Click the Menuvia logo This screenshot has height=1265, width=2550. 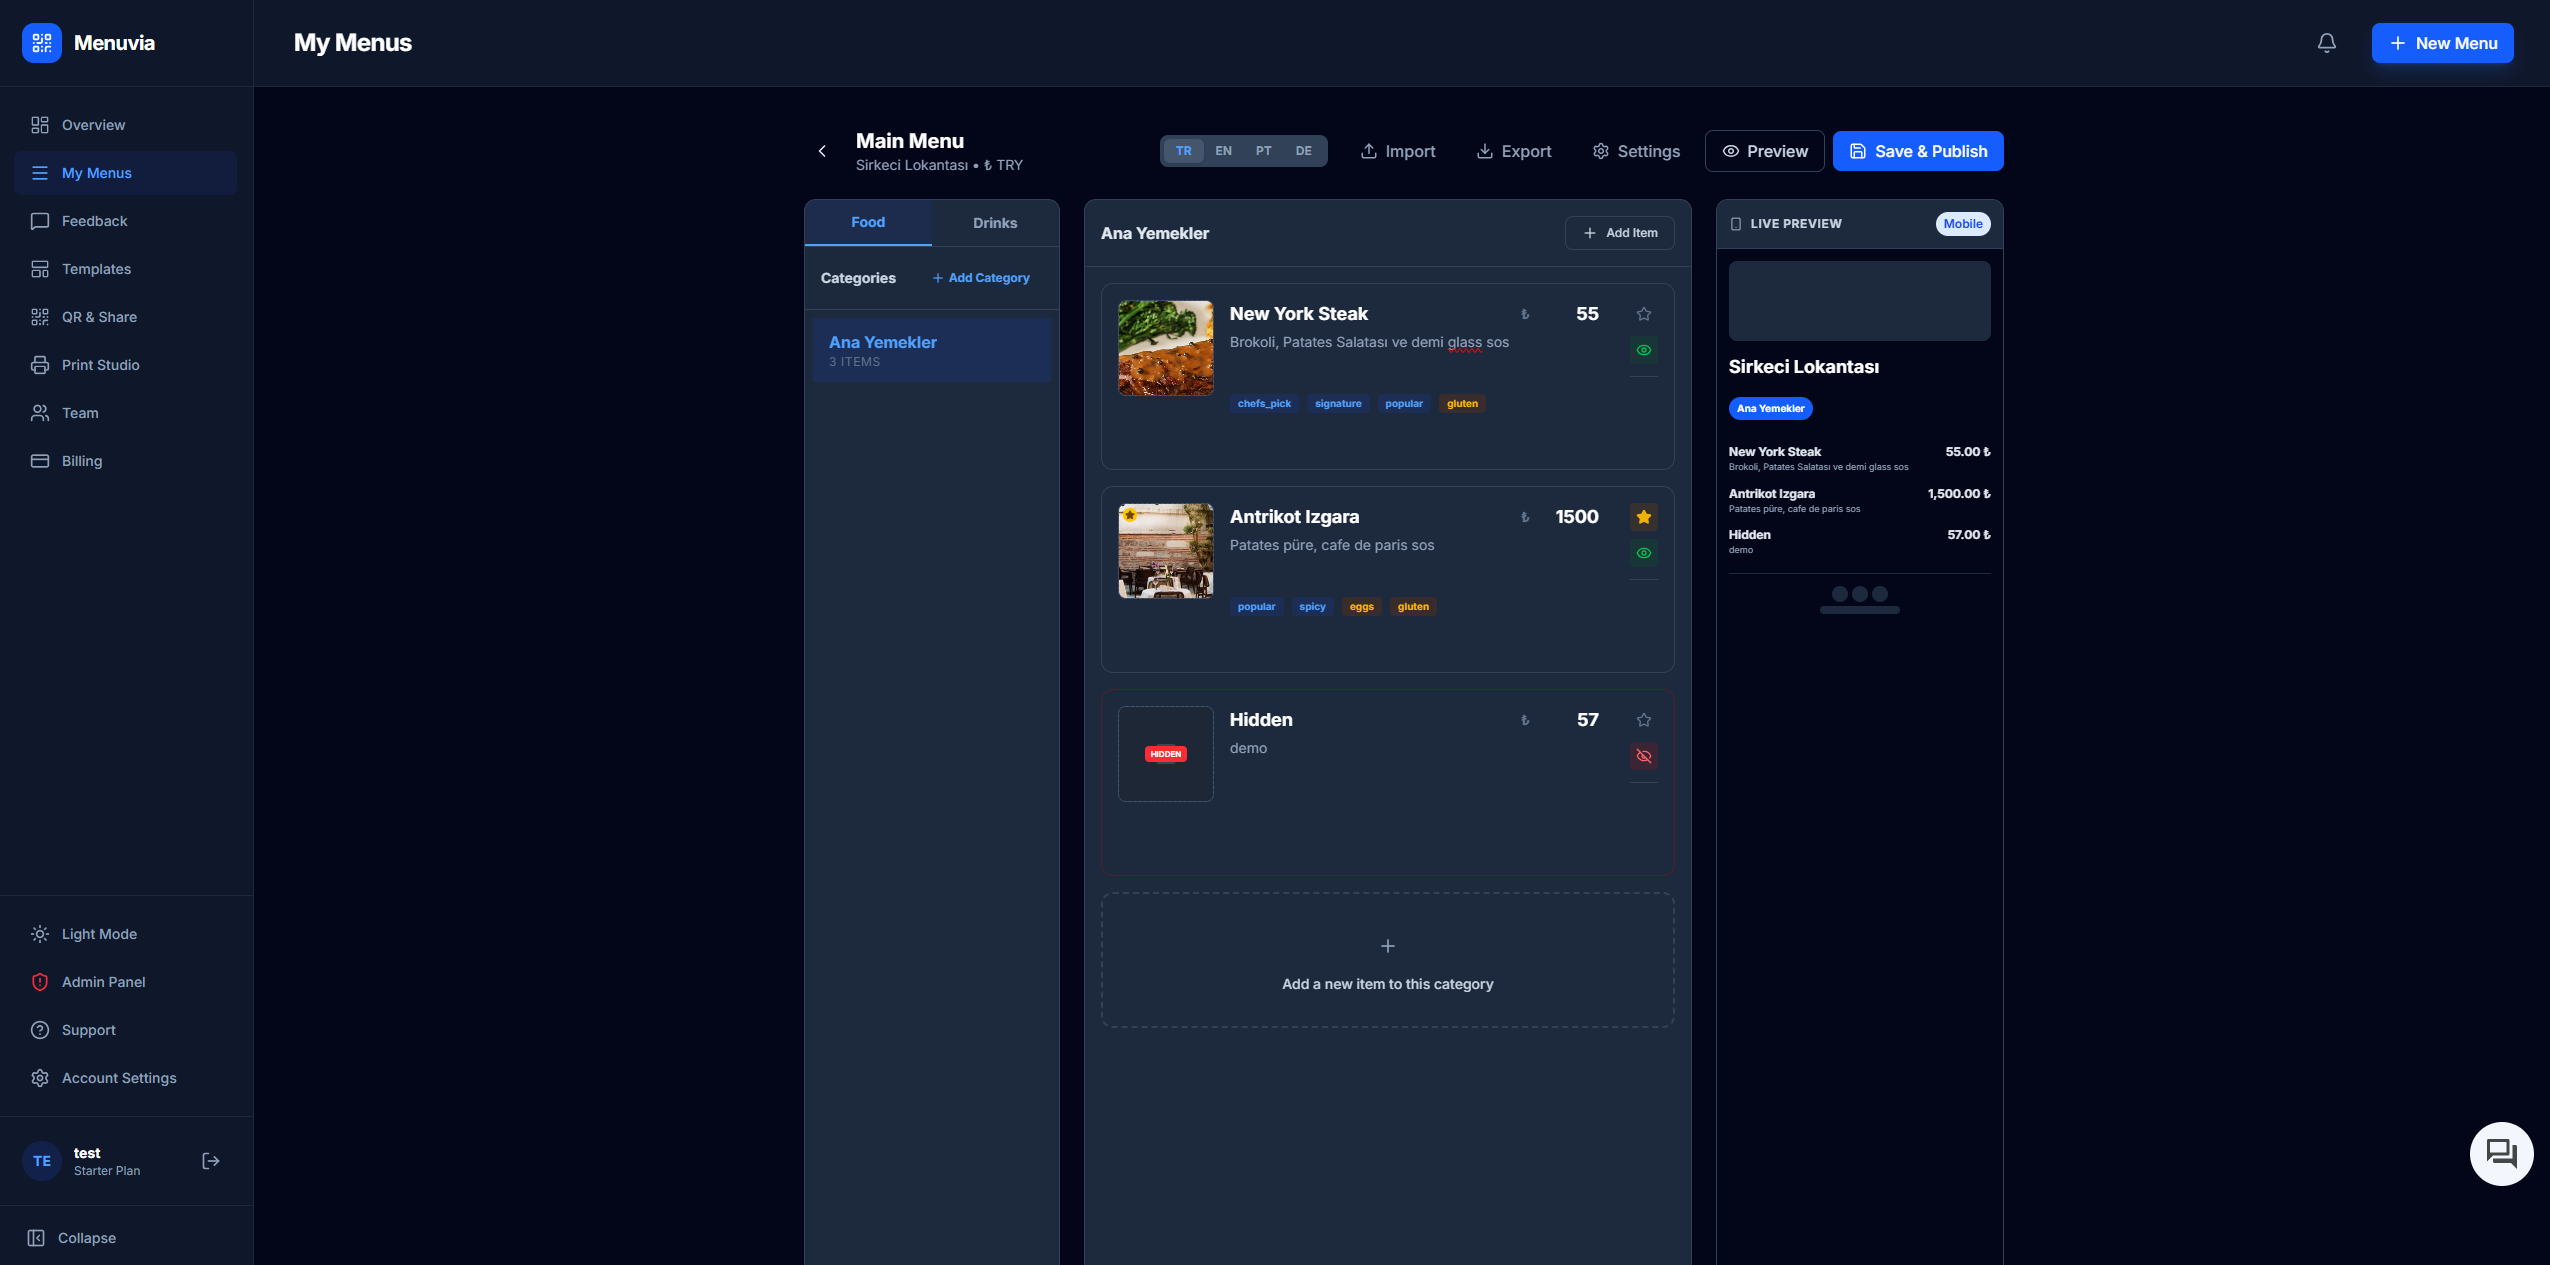[90, 43]
